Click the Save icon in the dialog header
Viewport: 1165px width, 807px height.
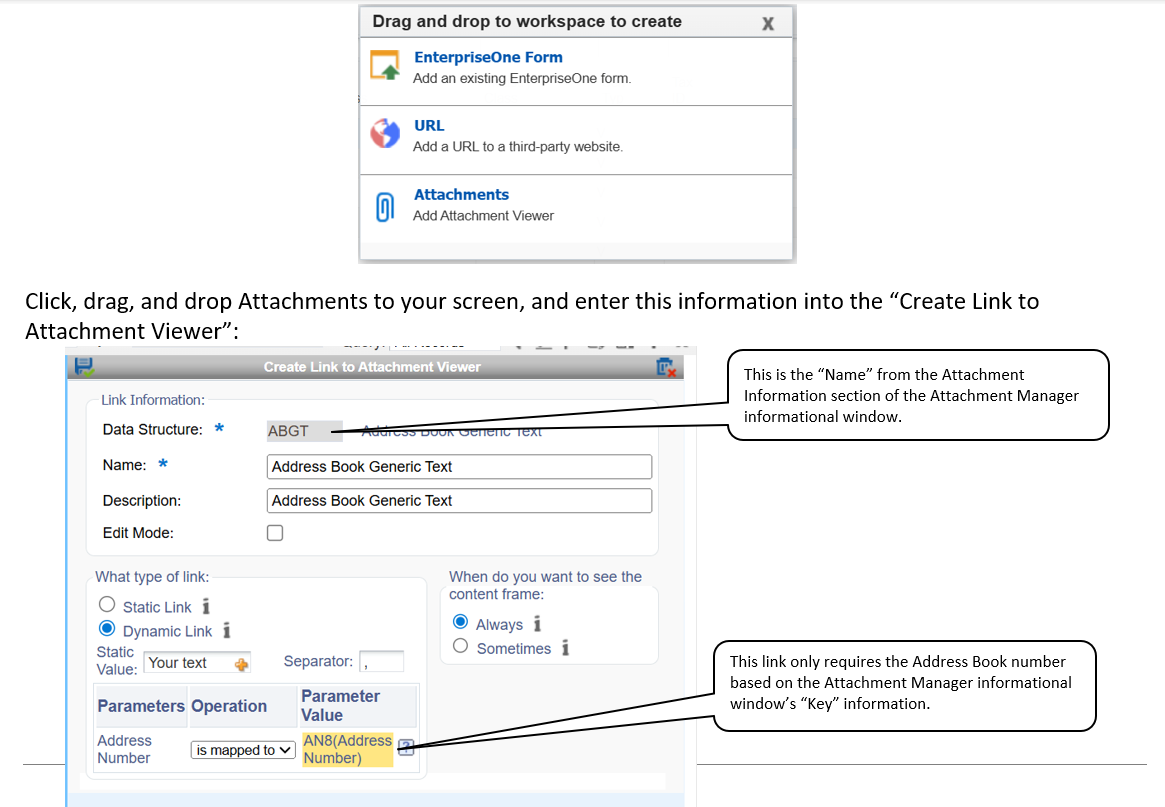click(83, 366)
